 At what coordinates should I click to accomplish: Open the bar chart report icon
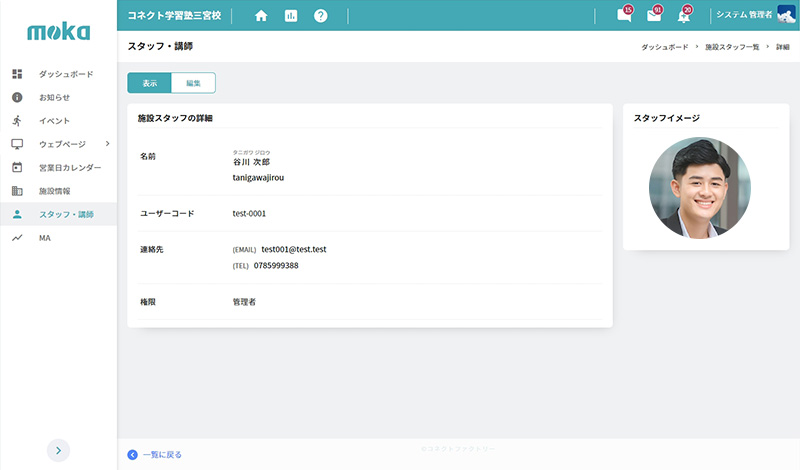point(291,16)
